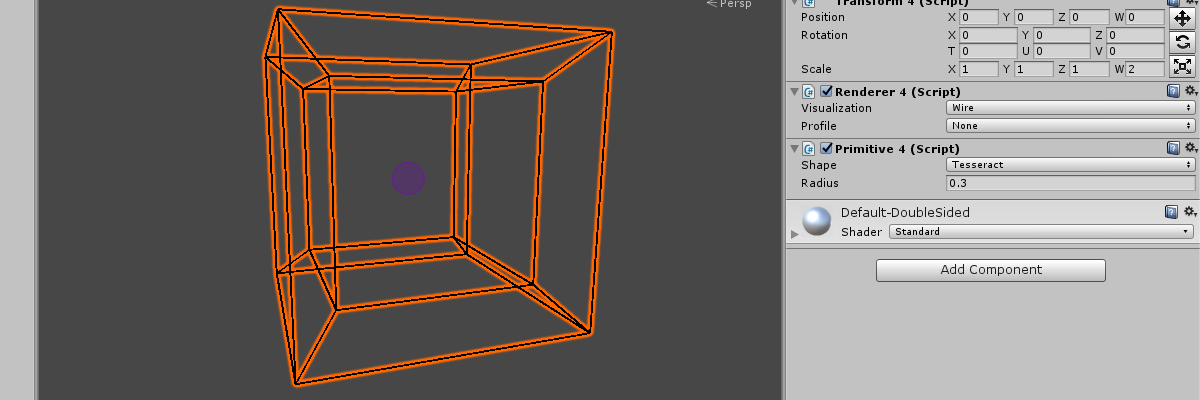
Task: Click the "Shader" label
Action: [861, 232]
